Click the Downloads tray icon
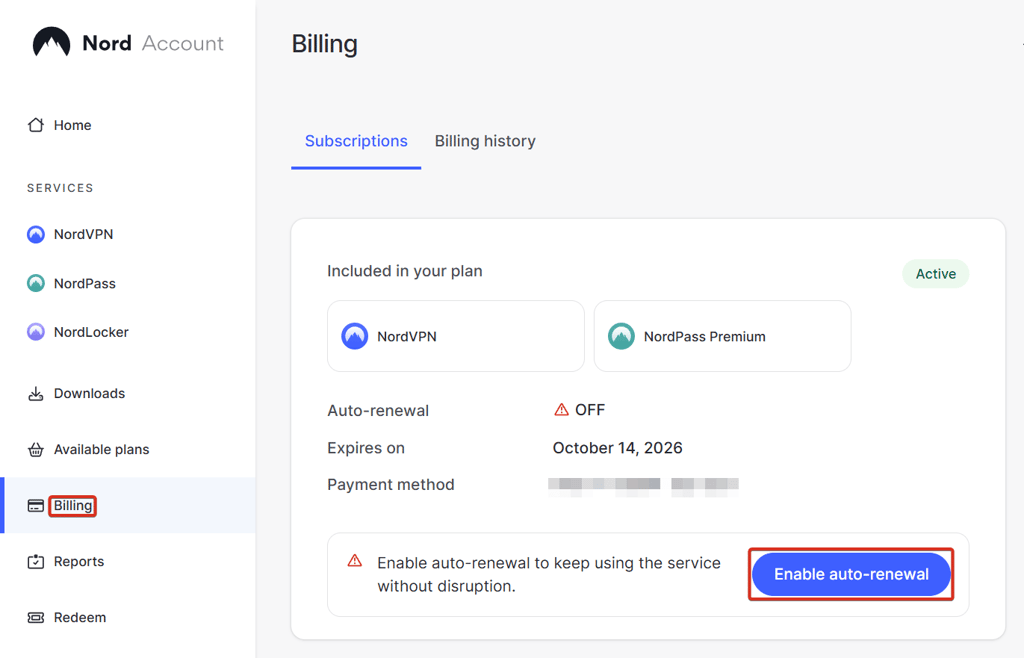The height and width of the screenshot is (658, 1024). tap(36, 394)
